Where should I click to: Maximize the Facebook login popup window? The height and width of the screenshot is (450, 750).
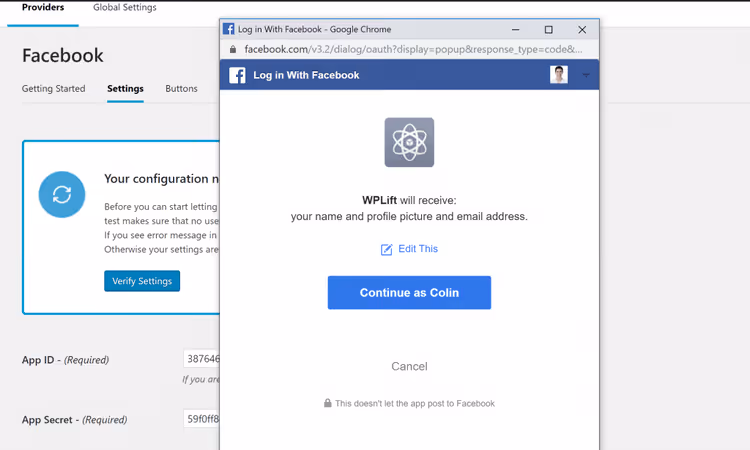point(549,30)
